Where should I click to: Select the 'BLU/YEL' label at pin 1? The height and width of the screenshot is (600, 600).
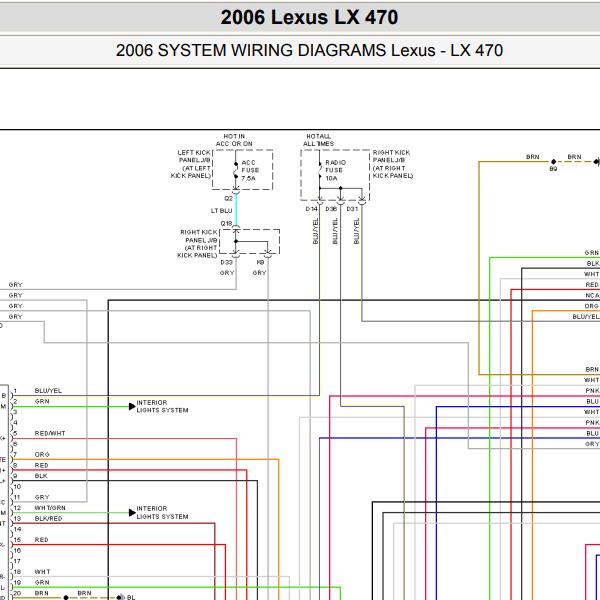48,391
